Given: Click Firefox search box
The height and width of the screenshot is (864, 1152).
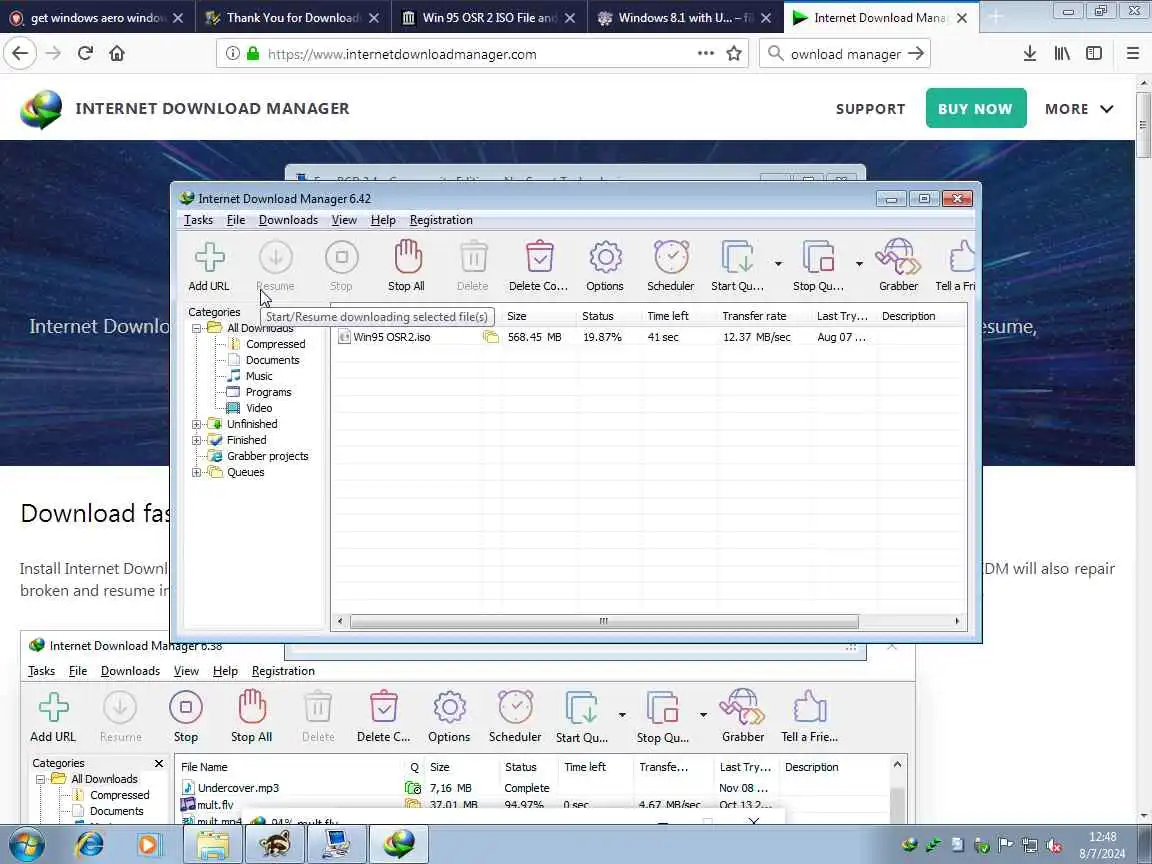Looking at the screenshot, I should pos(845,54).
